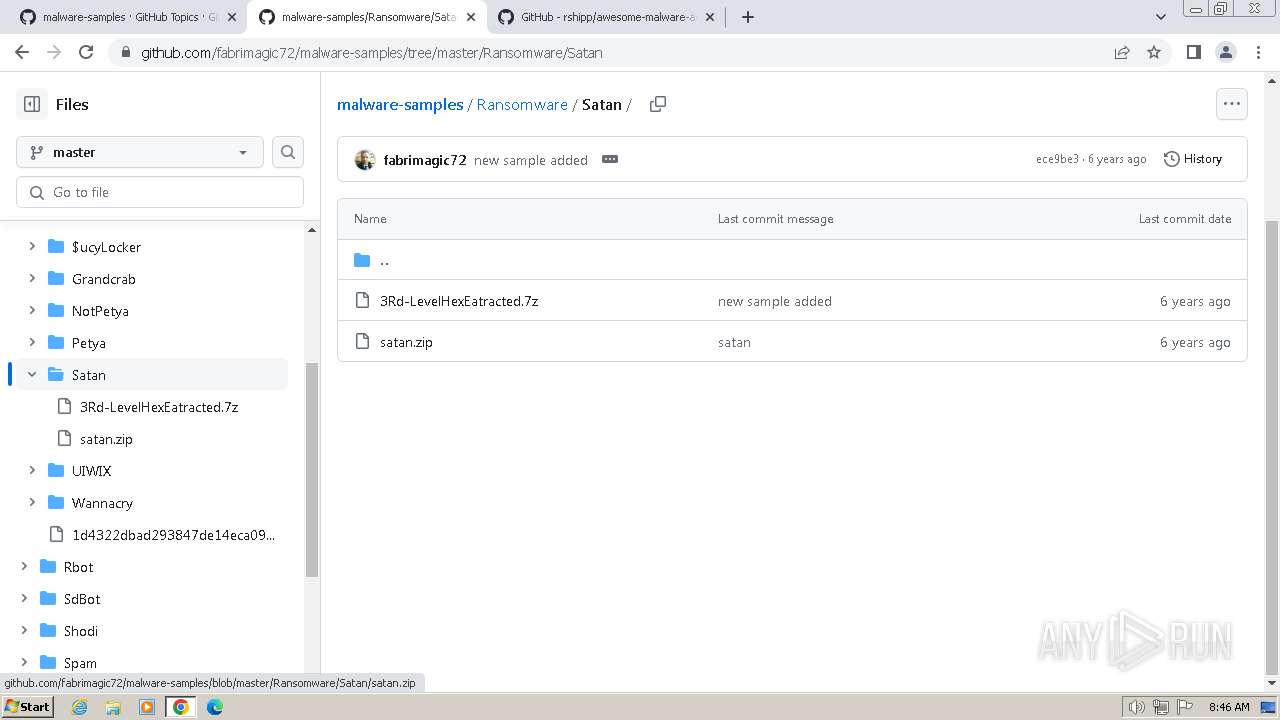View site information lock icon

(126, 53)
